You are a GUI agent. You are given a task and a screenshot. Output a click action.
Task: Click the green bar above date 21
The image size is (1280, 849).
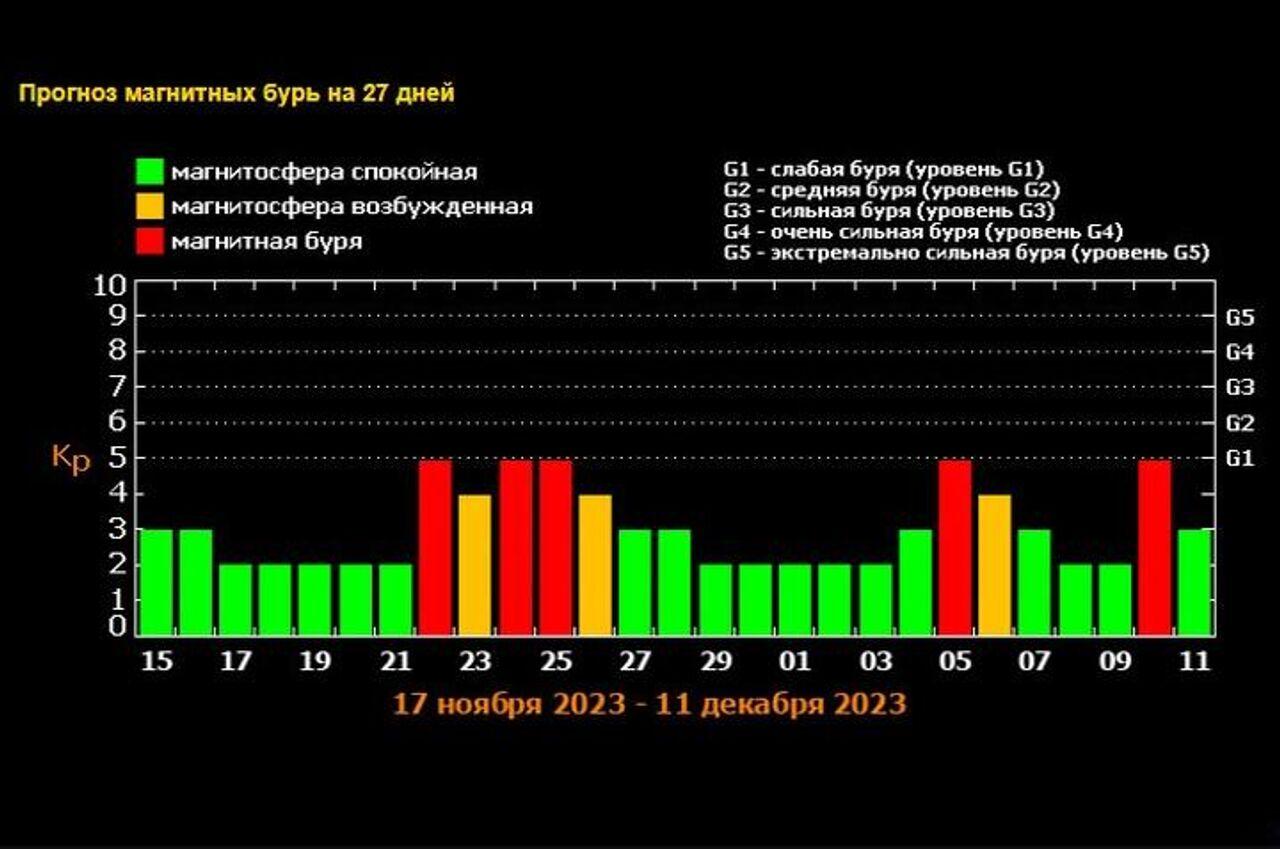[396, 600]
